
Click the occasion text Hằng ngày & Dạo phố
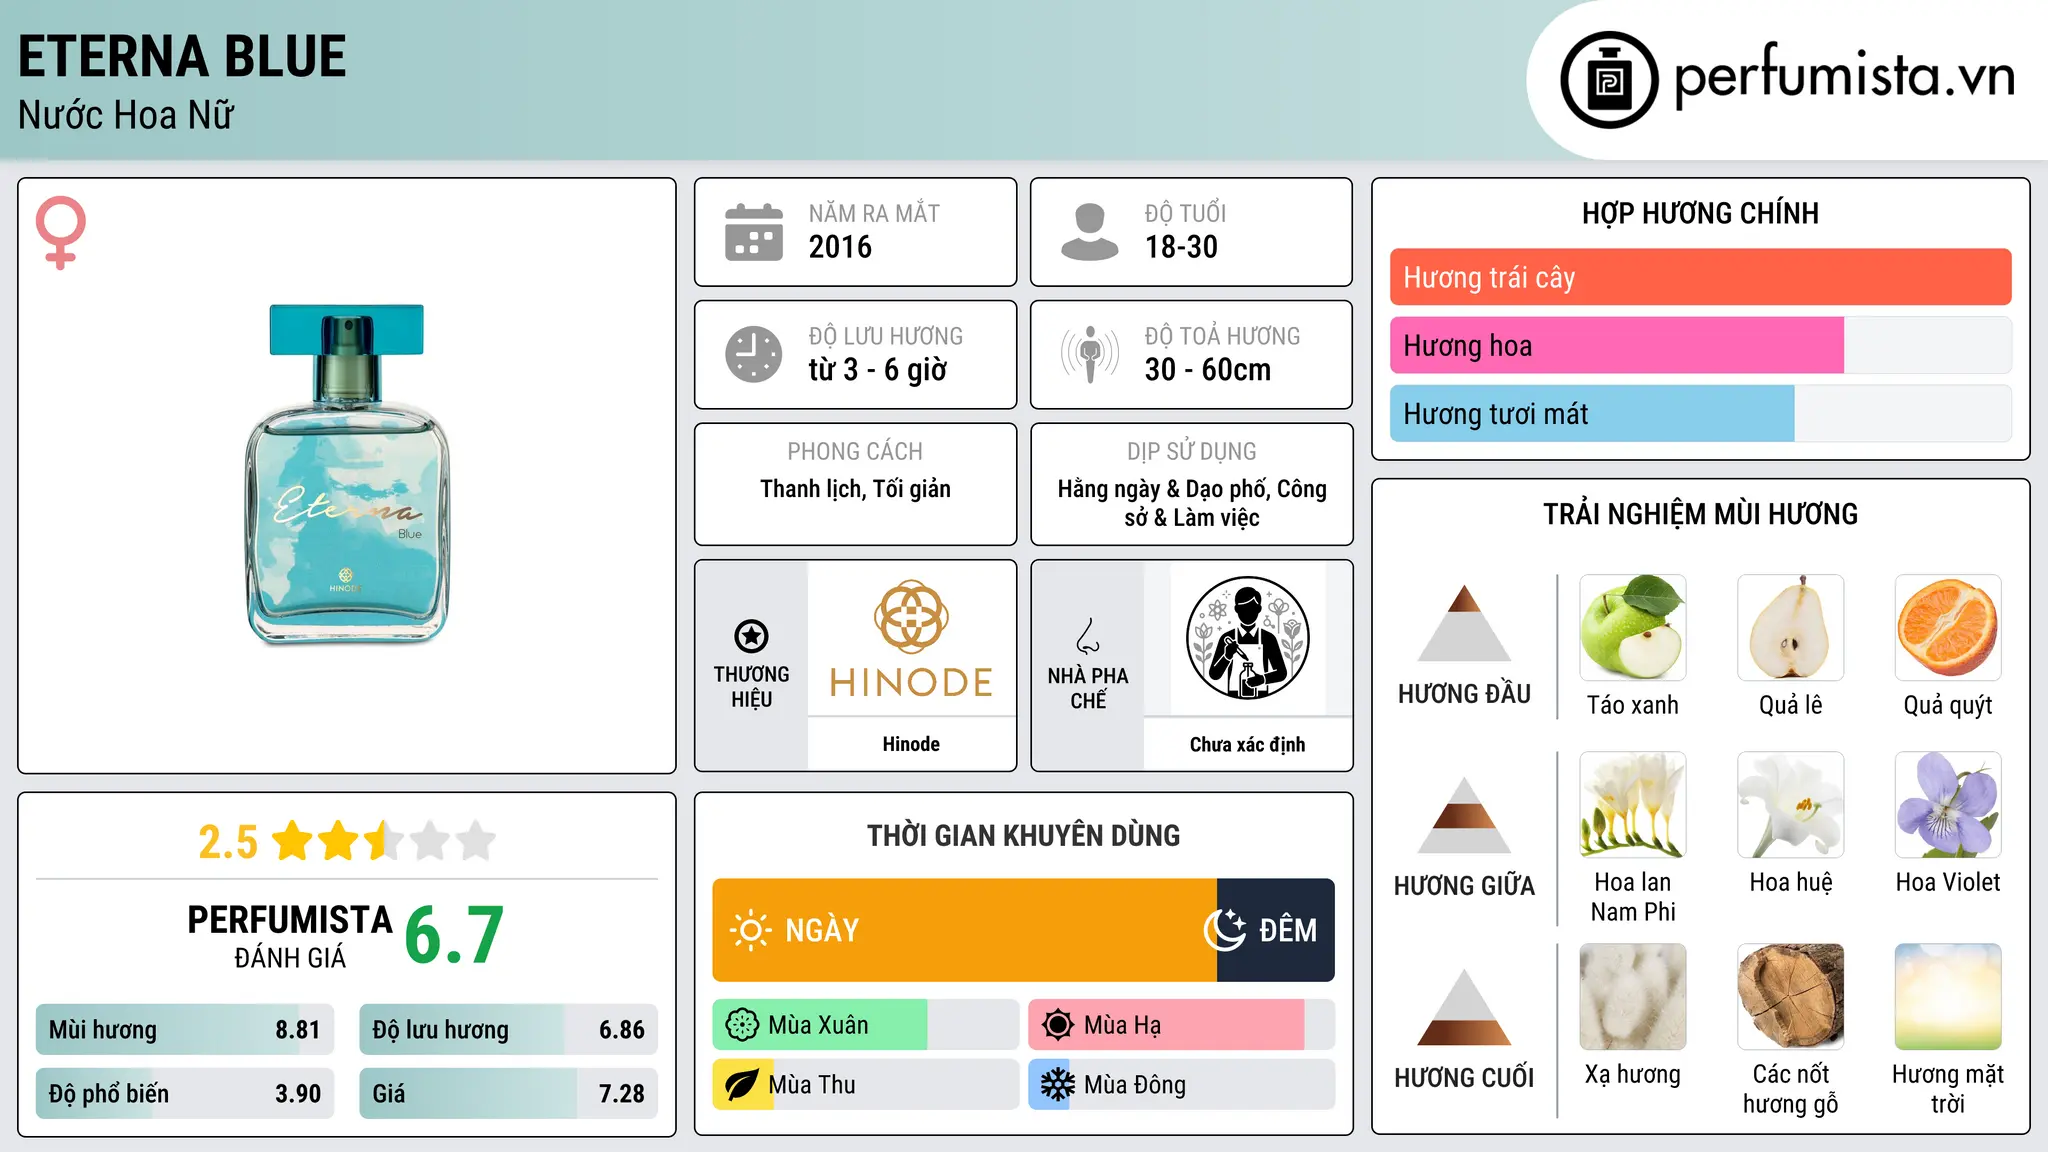(1164, 489)
